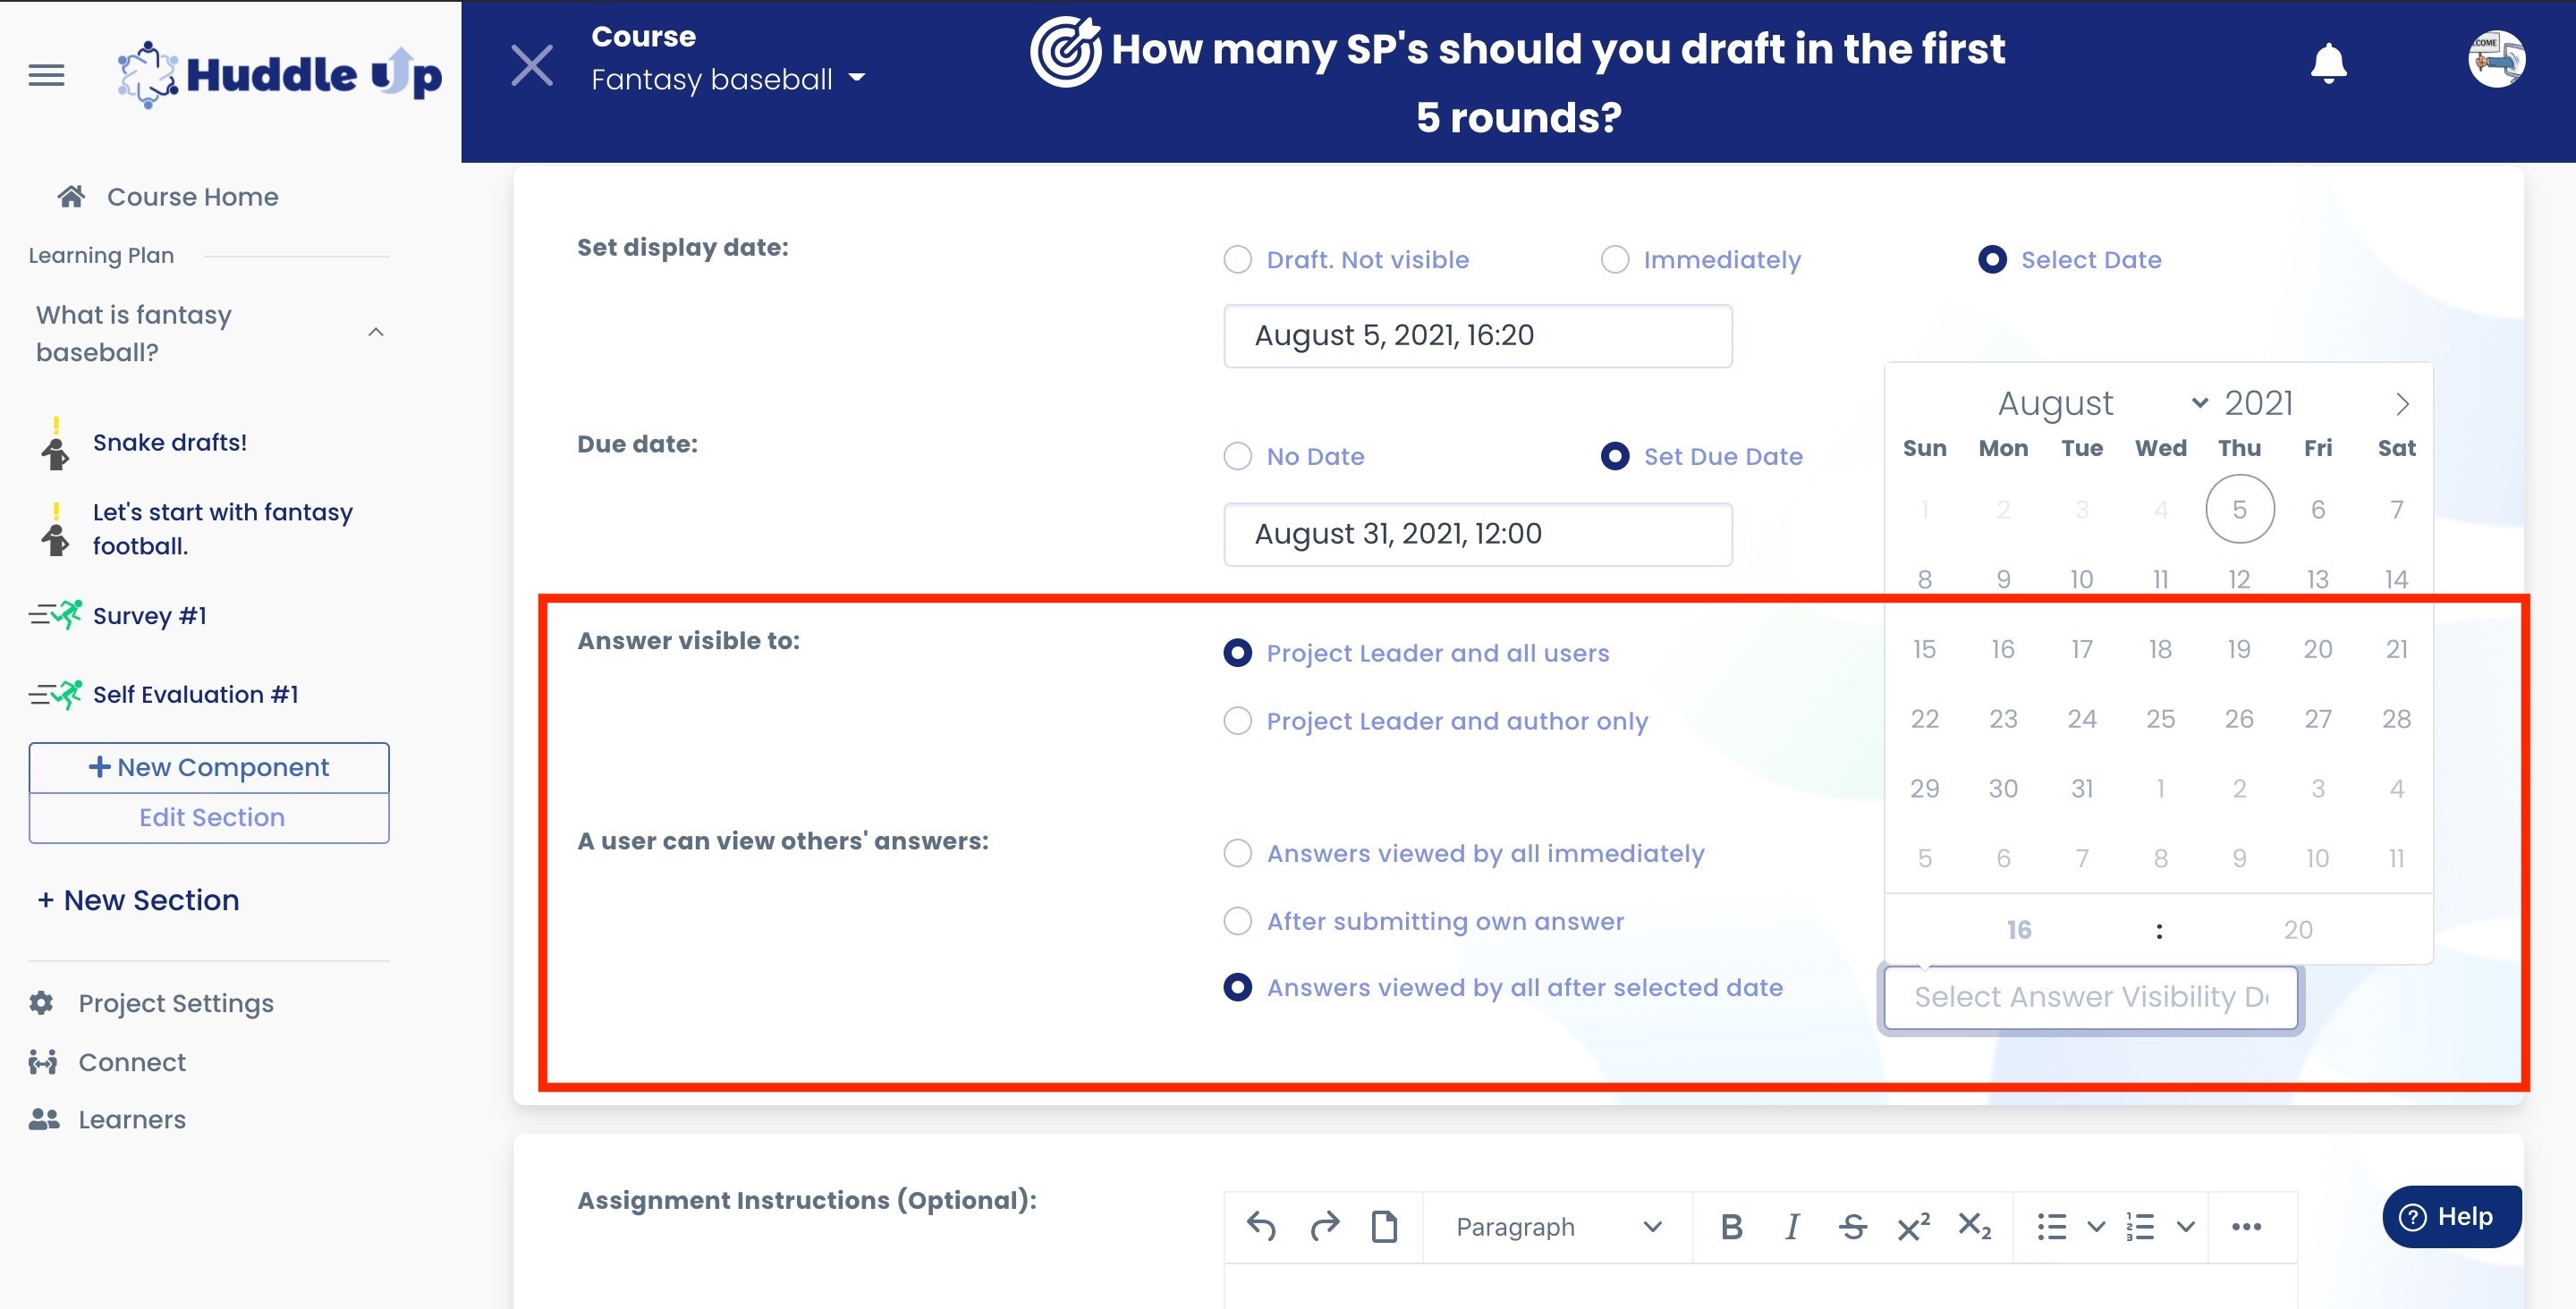Select Draft. Not visible option
This screenshot has width=2576, height=1309.
click(x=1237, y=259)
